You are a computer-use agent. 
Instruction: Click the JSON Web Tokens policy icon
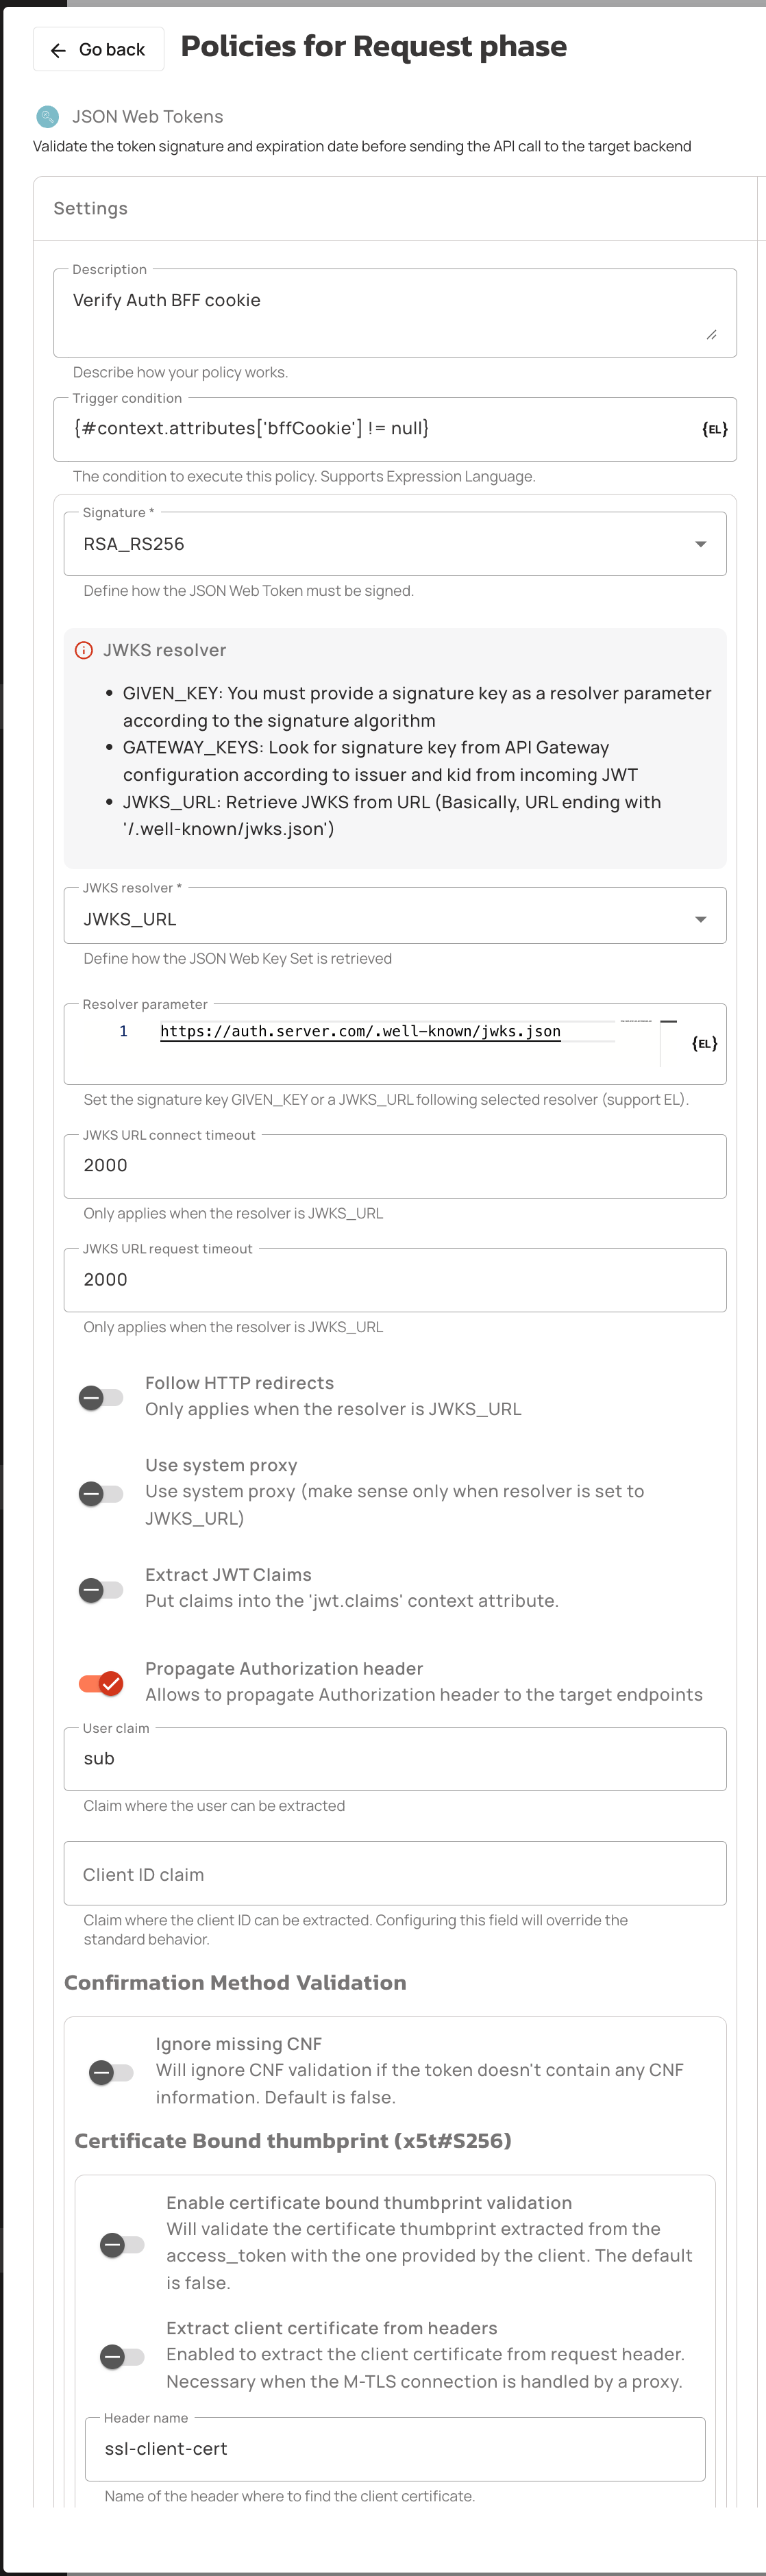point(47,117)
